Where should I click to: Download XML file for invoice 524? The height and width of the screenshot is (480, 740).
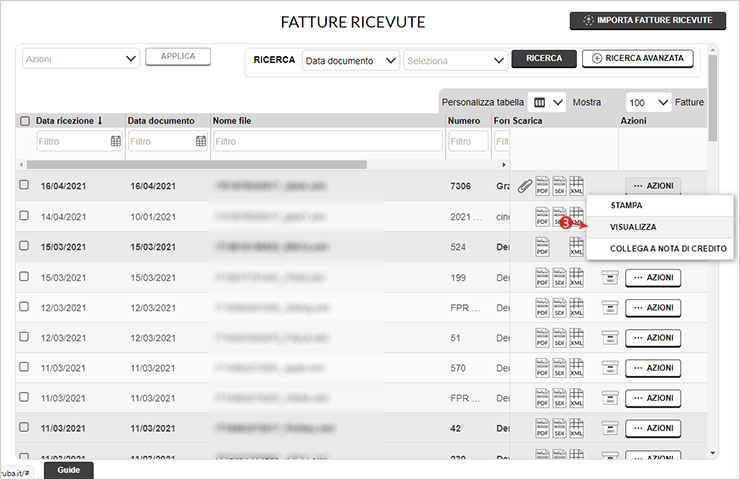click(x=576, y=247)
